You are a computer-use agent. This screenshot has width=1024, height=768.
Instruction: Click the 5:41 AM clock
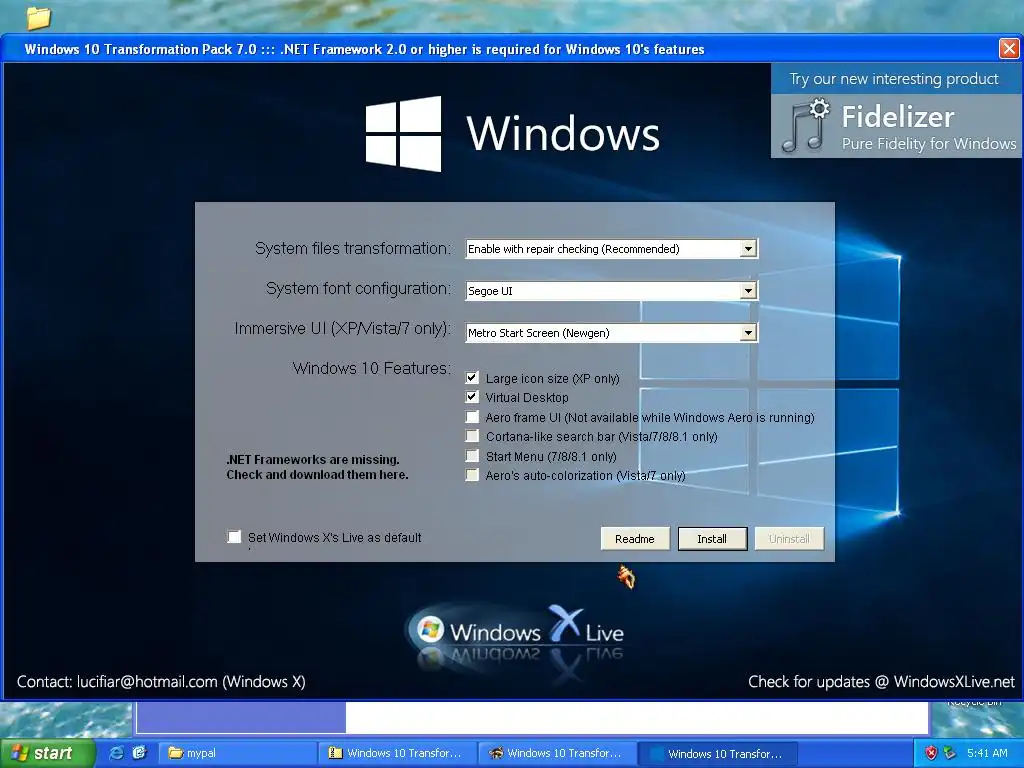pyautogui.click(x=987, y=753)
